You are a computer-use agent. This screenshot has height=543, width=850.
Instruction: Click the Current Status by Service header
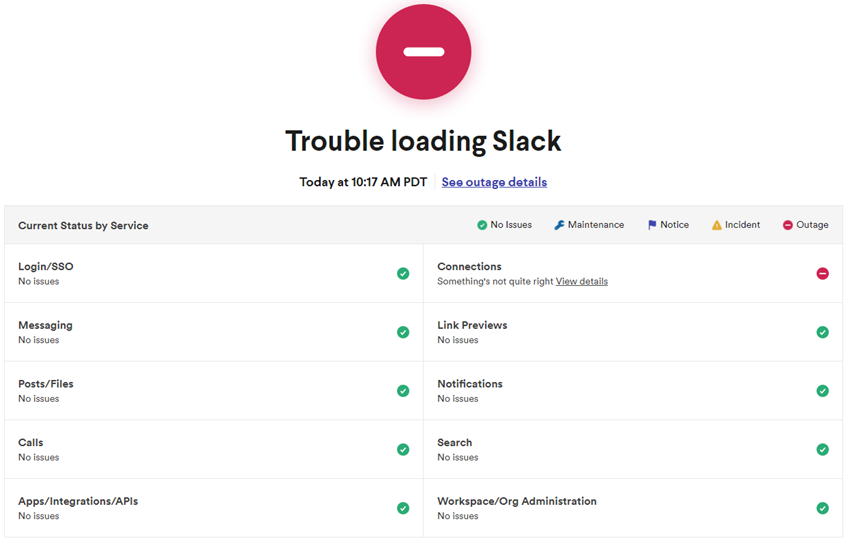pyautogui.click(x=83, y=226)
